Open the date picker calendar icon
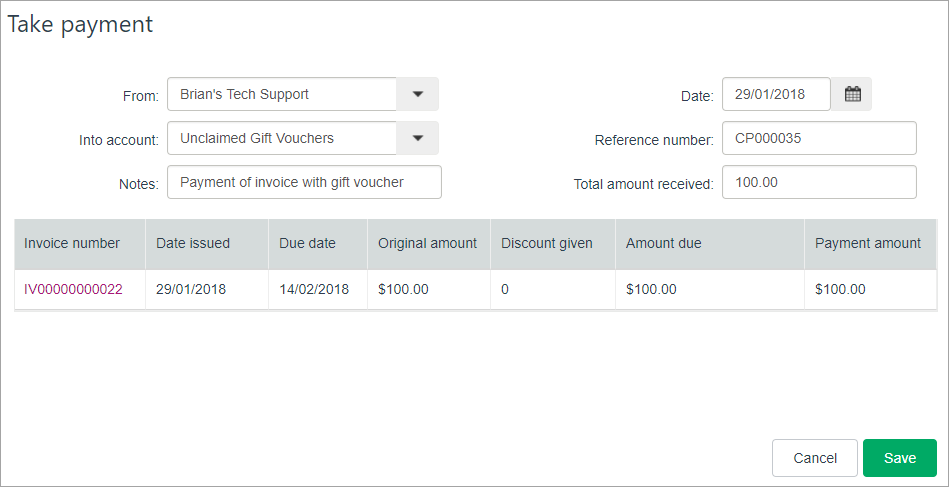Viewport: 949px width, 487px height. (x=852, y=94)
